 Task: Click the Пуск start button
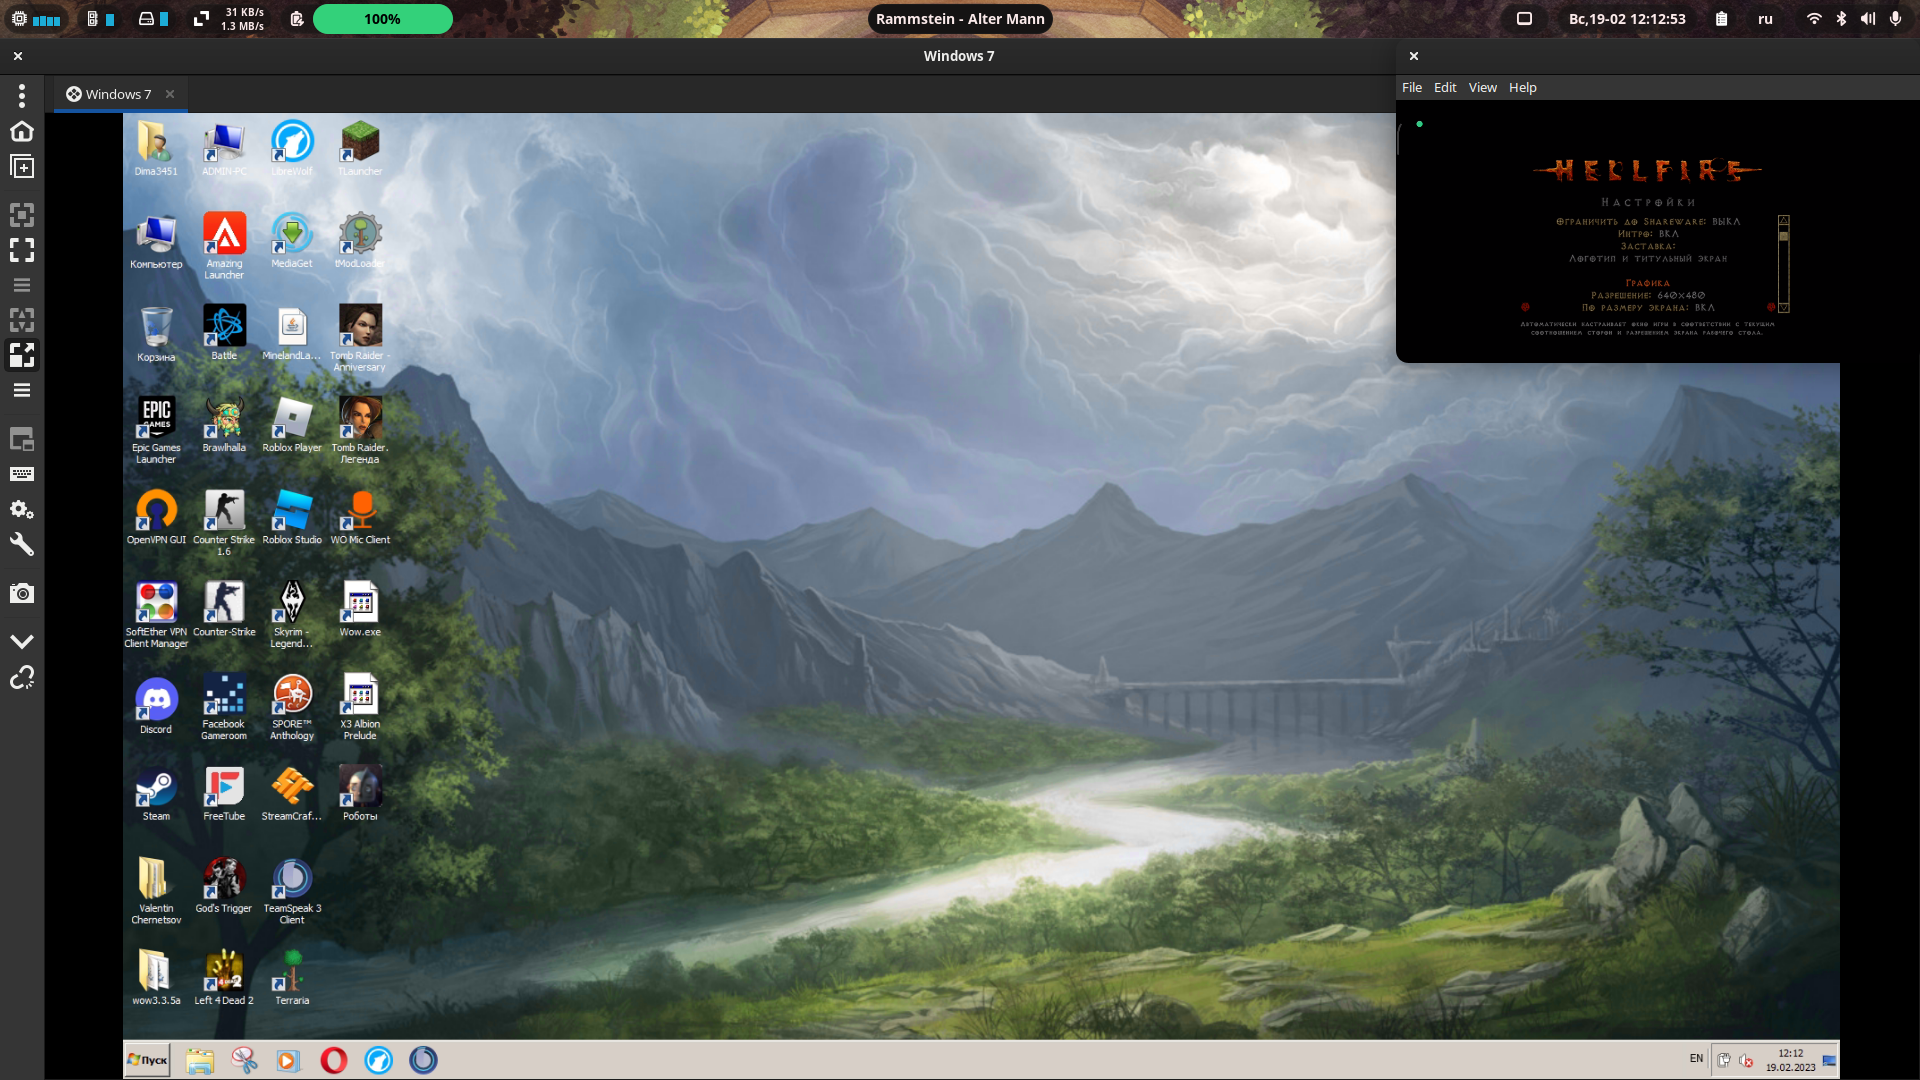[x=147, y=1060]
